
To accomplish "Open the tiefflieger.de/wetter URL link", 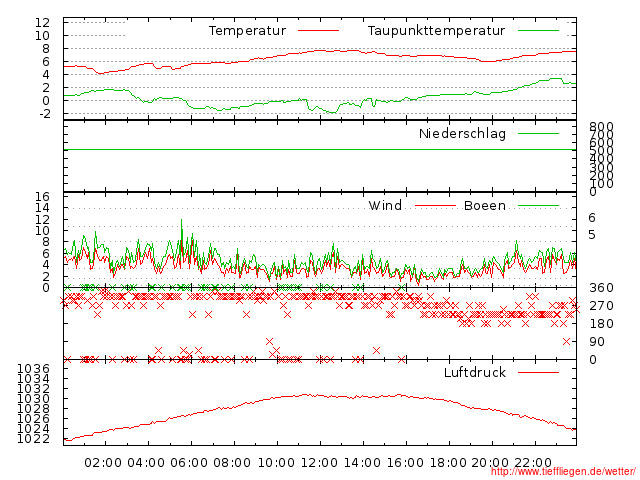I will [x=562, y=472].
